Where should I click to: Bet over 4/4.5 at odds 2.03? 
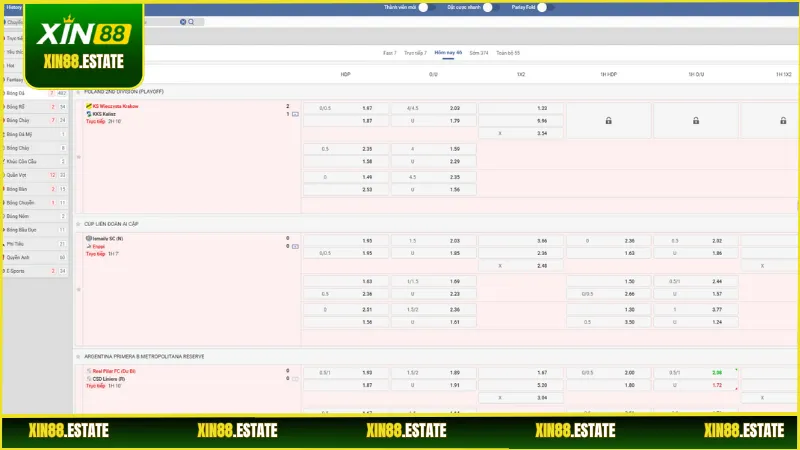tap(434, 108)
